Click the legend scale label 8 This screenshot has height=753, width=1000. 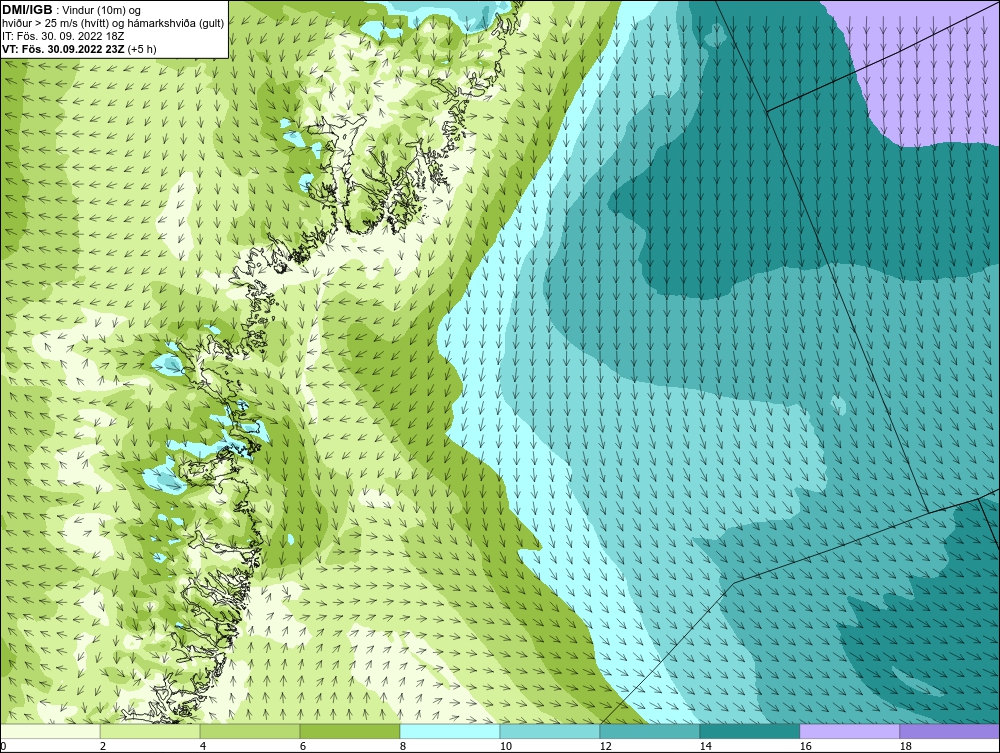pyautogui.click(x=402, y=746)
